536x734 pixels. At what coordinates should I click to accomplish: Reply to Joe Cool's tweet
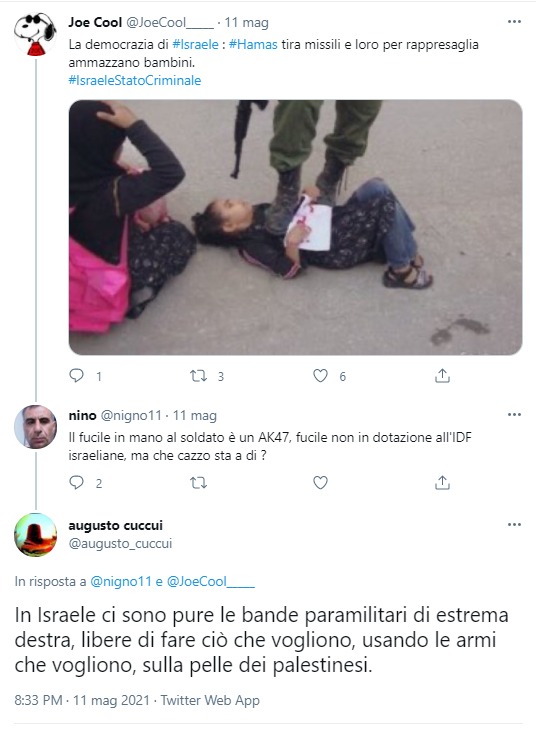click(76, 375)
